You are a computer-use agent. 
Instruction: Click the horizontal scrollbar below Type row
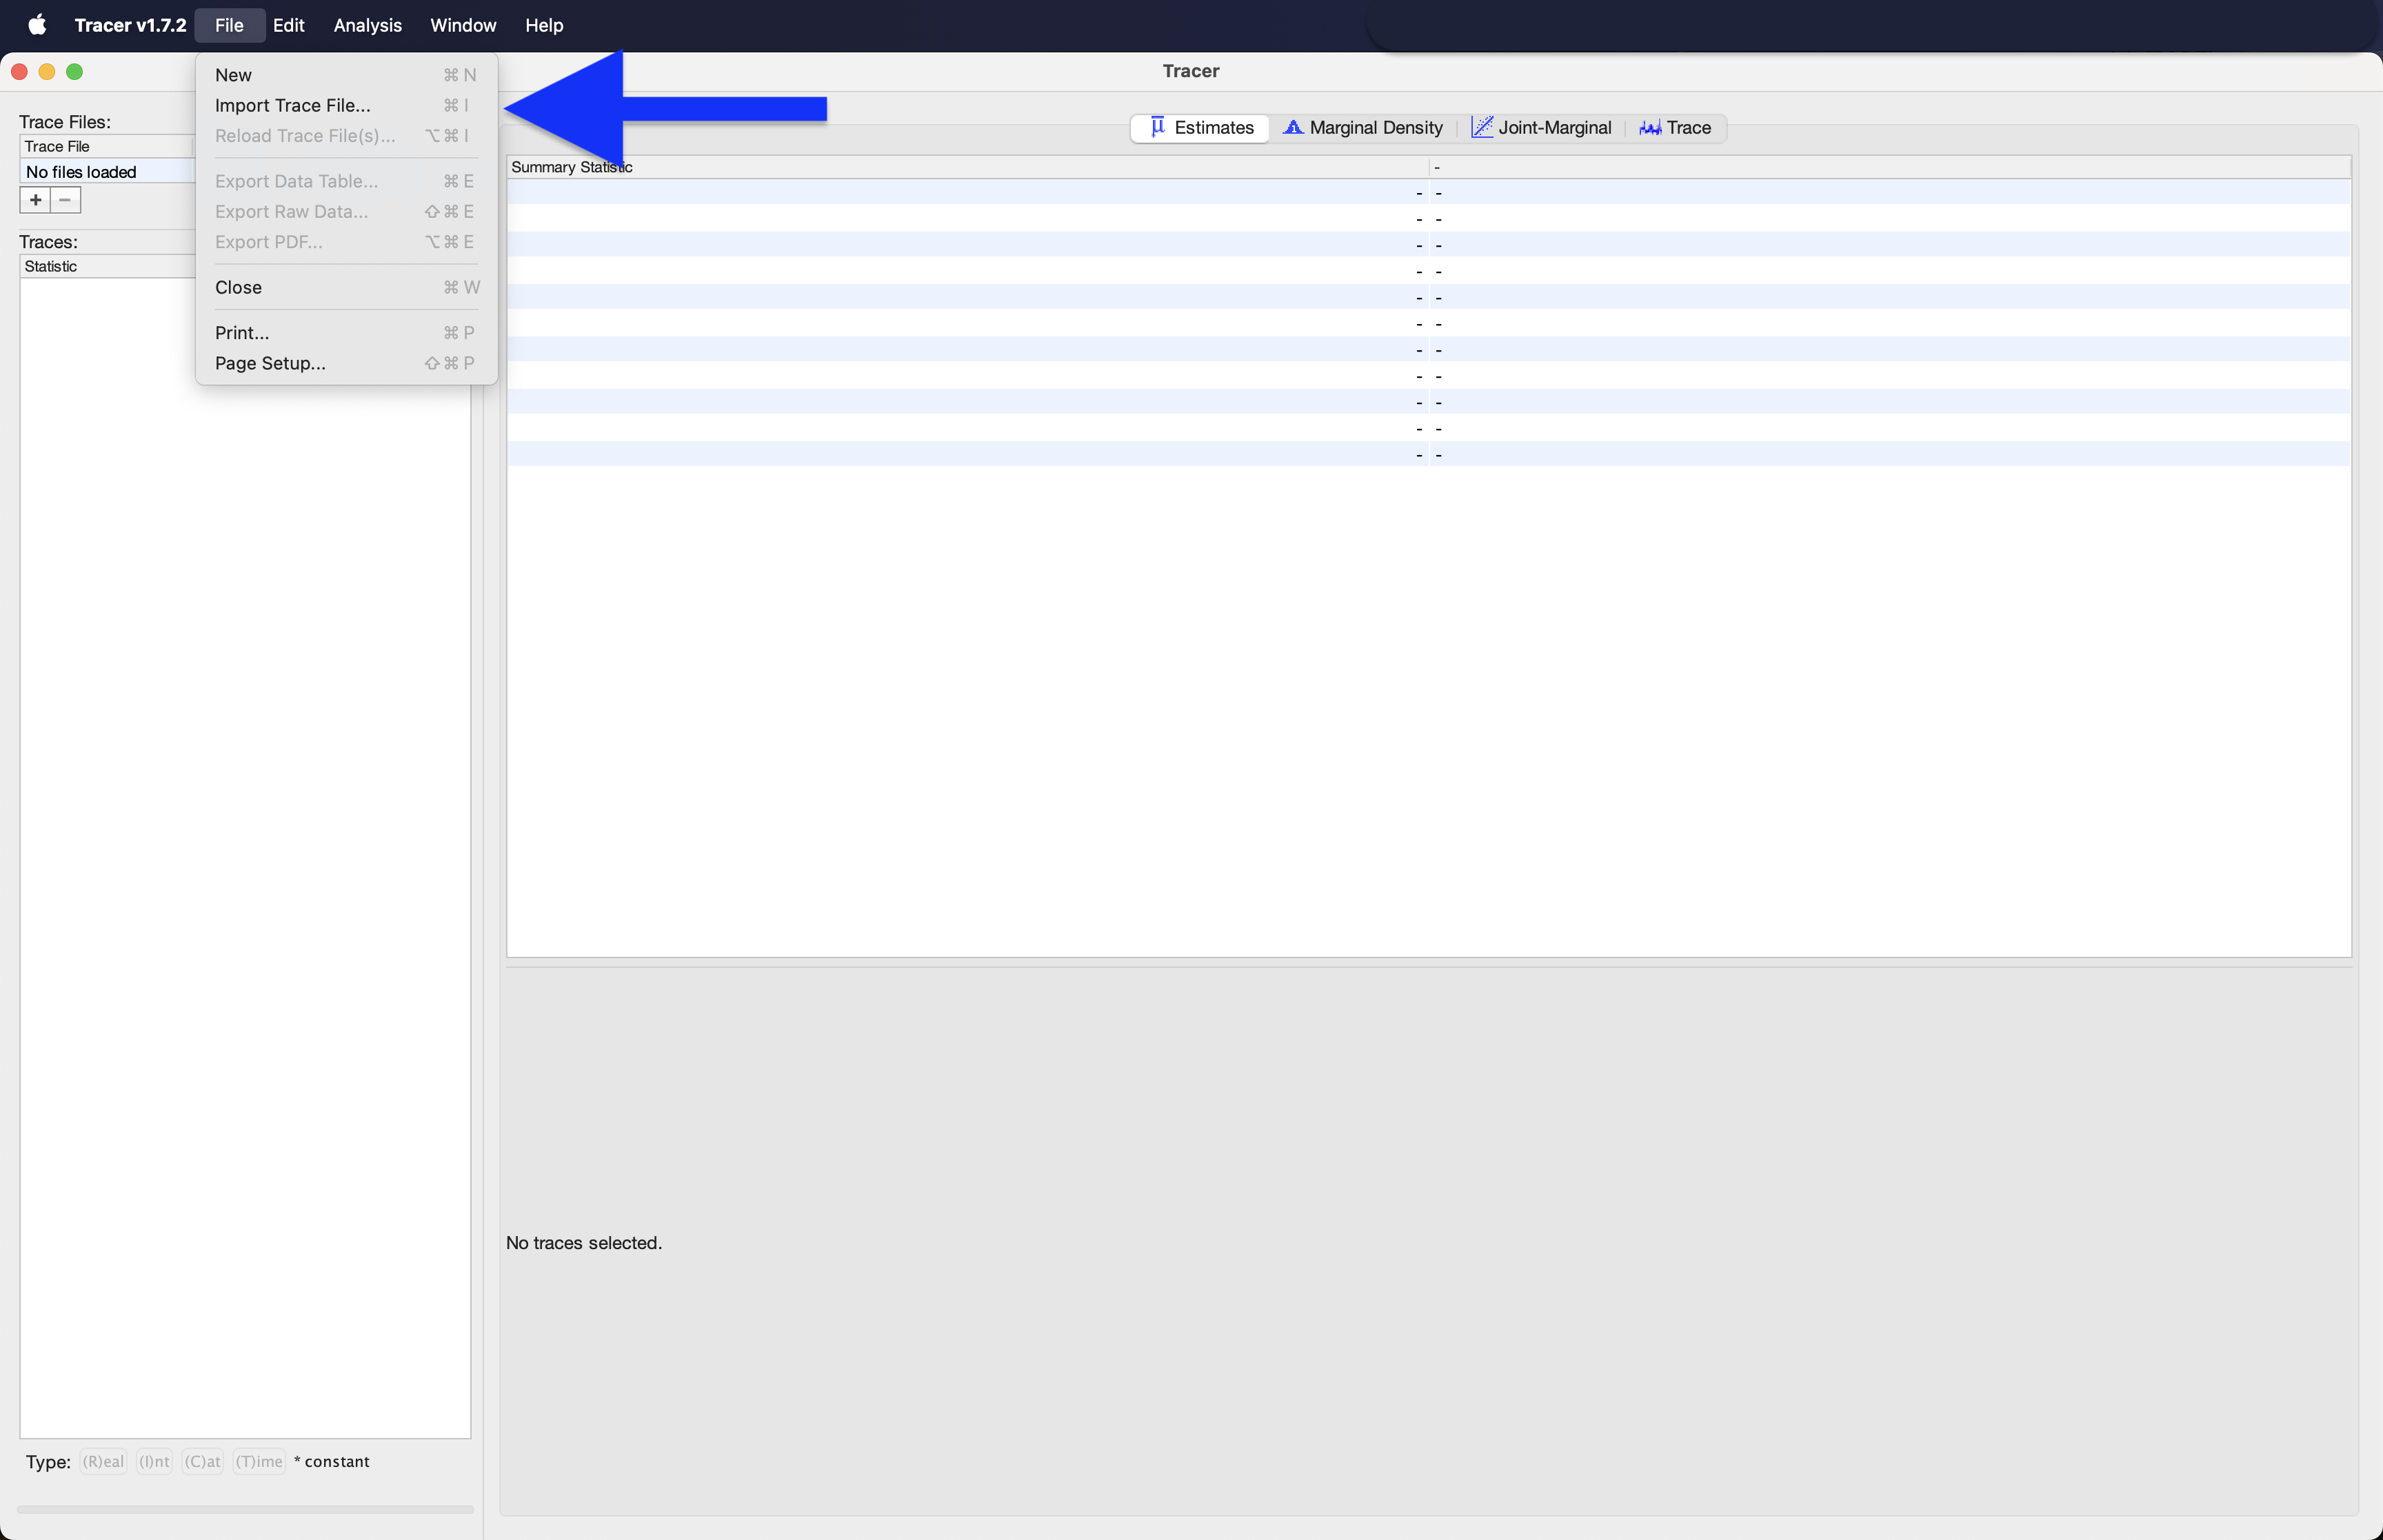(245, 1509)
